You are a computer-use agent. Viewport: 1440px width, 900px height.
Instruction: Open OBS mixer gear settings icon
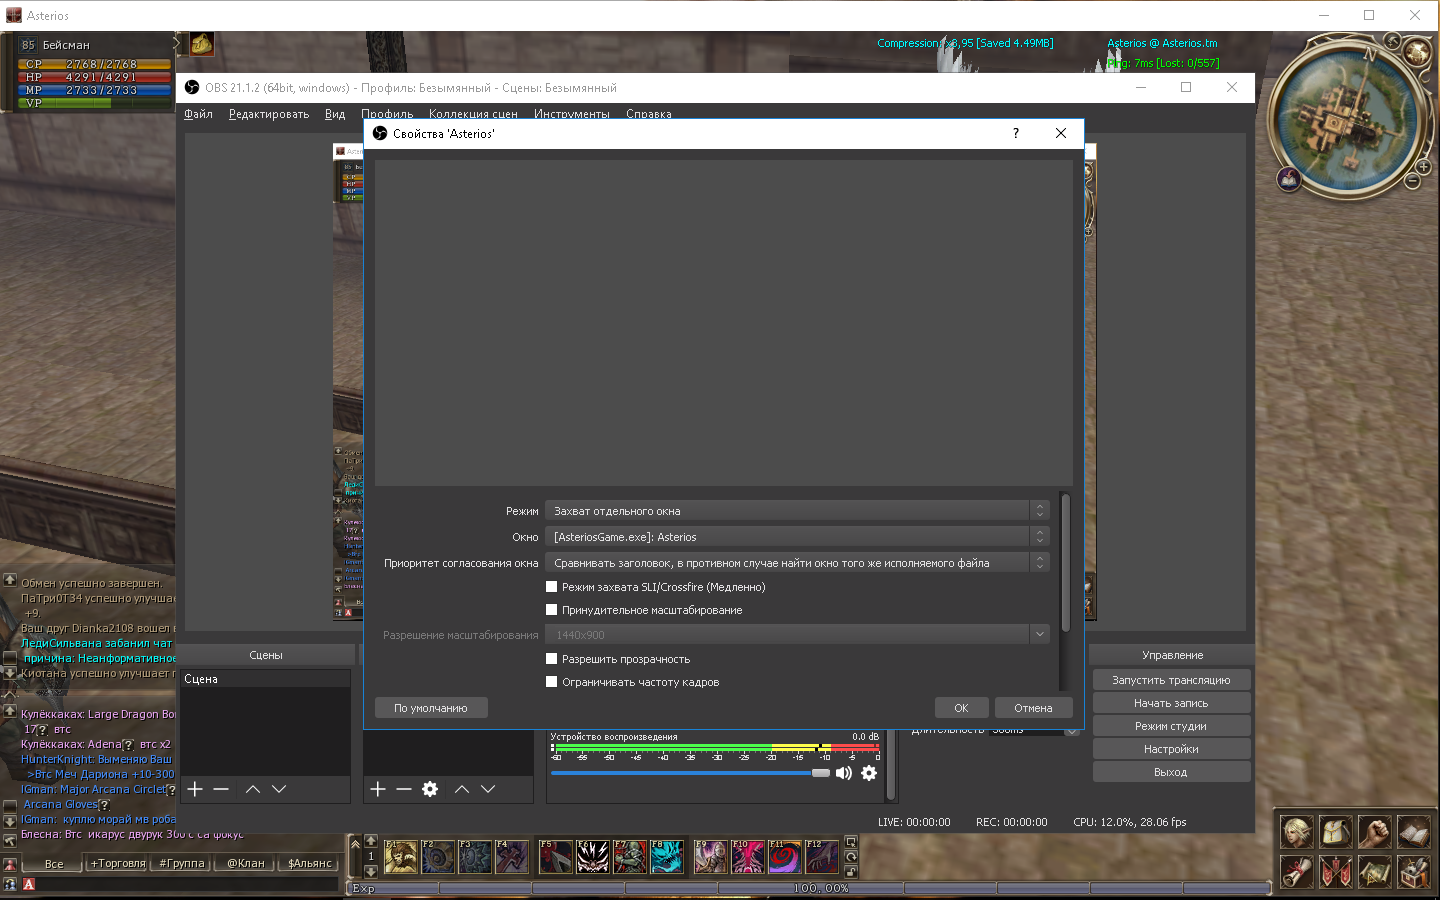(x=869, y=773)
